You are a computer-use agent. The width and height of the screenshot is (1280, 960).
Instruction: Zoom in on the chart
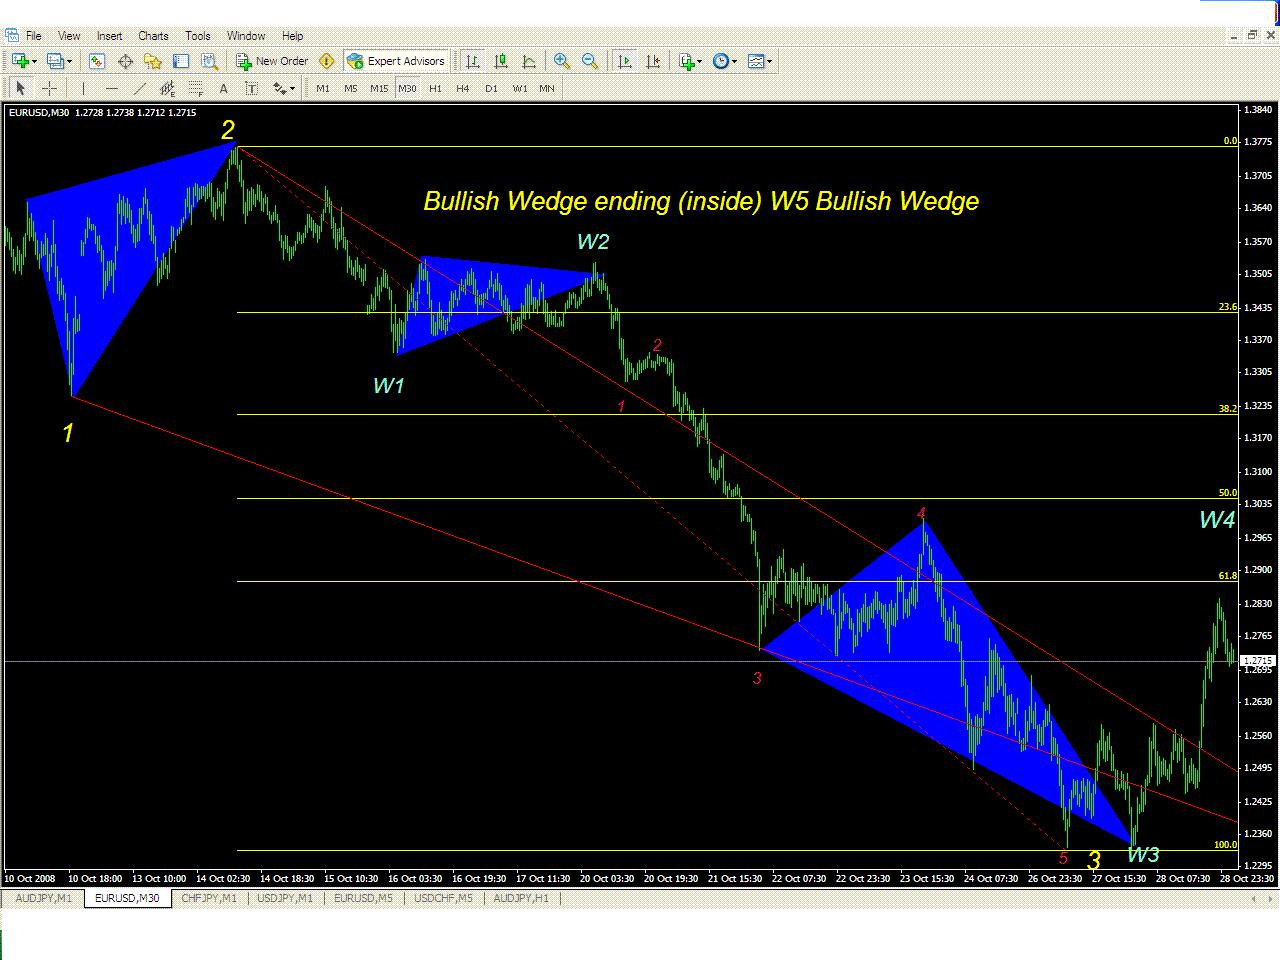coord(562,61)
